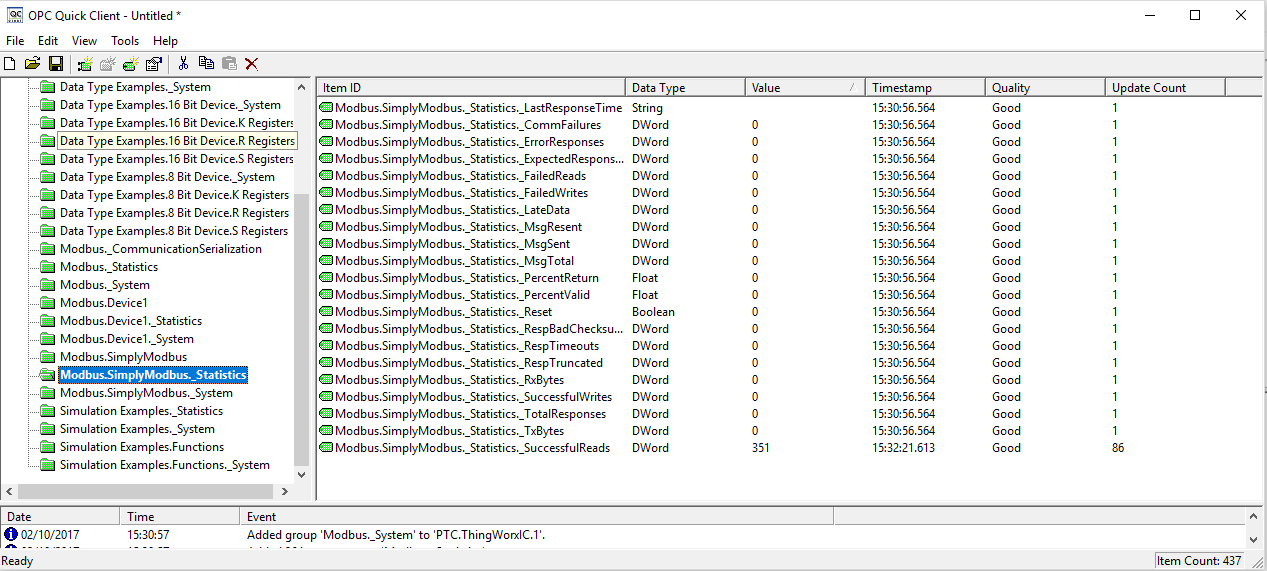Click the _RespTimeouts item row name
The height and width of the screenshot is (571, 1267).
tap(467, 346)
